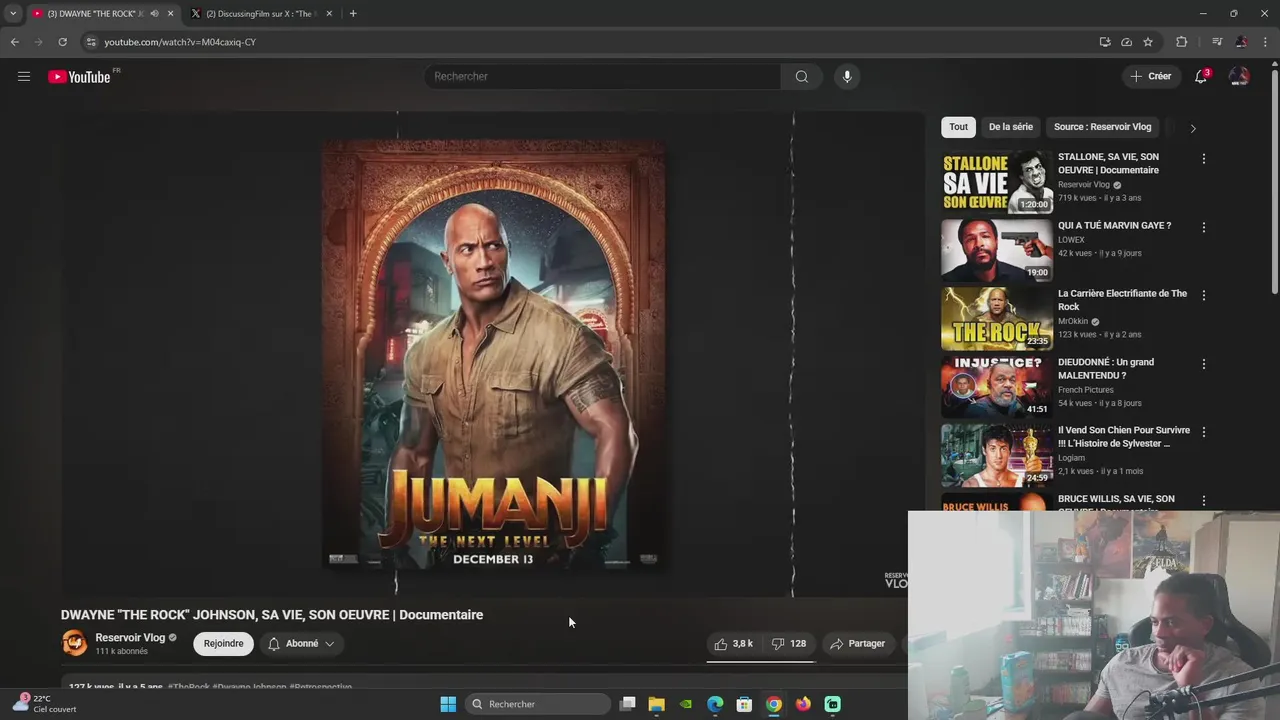Bookmark this page with the star

coord(1148,42)
